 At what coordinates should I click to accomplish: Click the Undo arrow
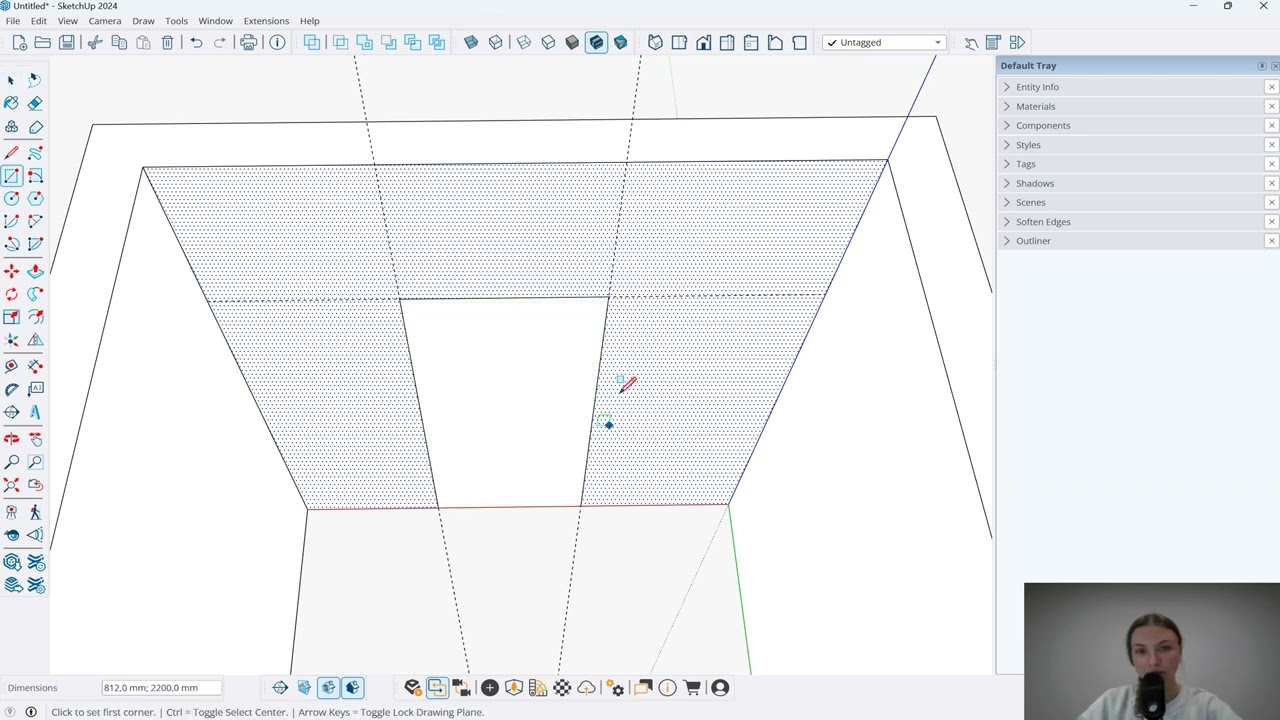pos(196,42)
